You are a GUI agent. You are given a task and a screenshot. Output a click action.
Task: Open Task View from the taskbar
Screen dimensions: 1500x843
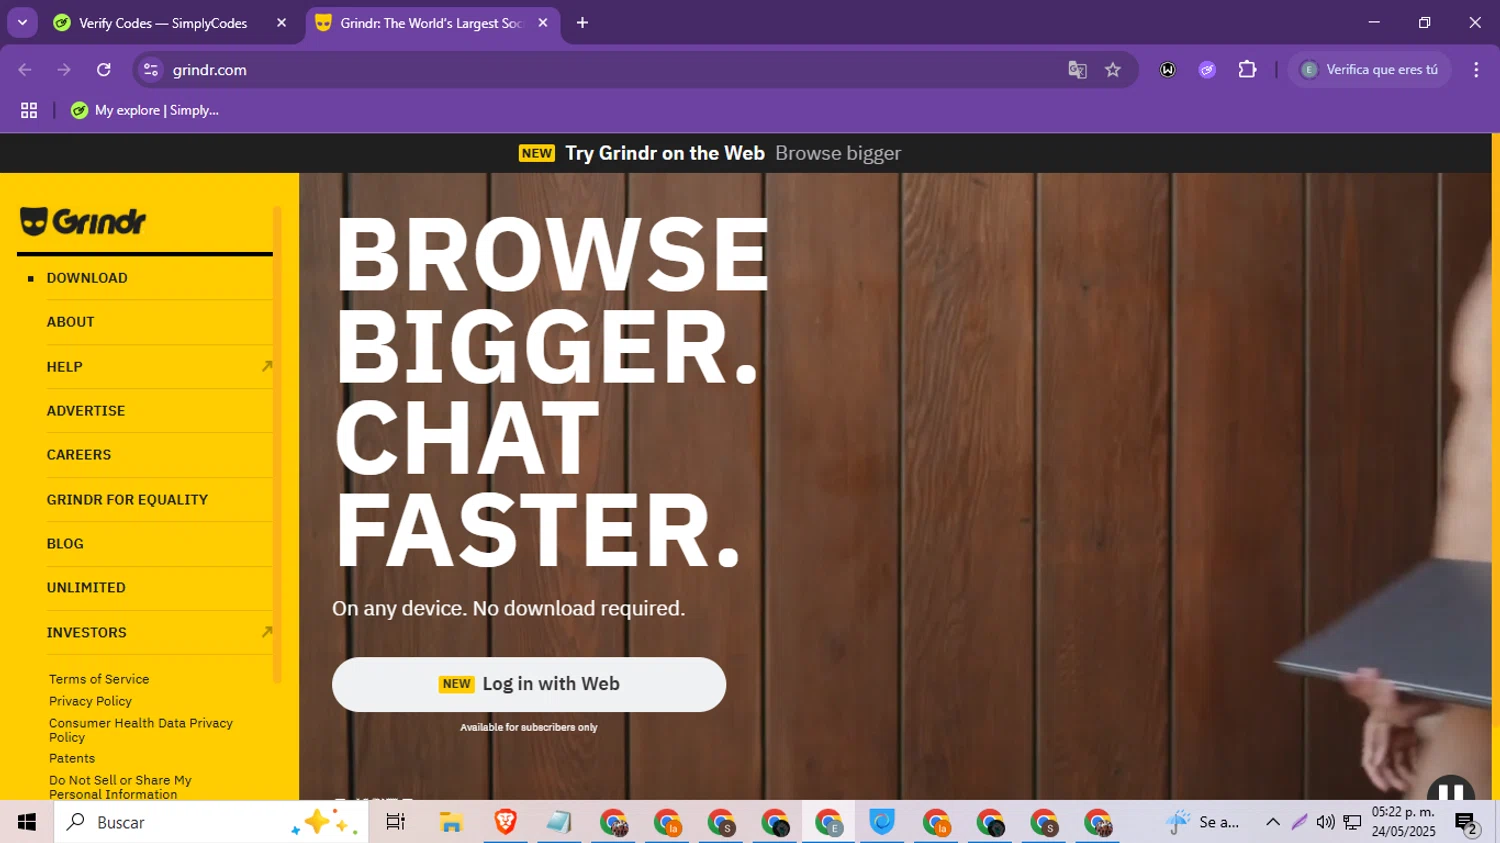[x=395, y=822]
